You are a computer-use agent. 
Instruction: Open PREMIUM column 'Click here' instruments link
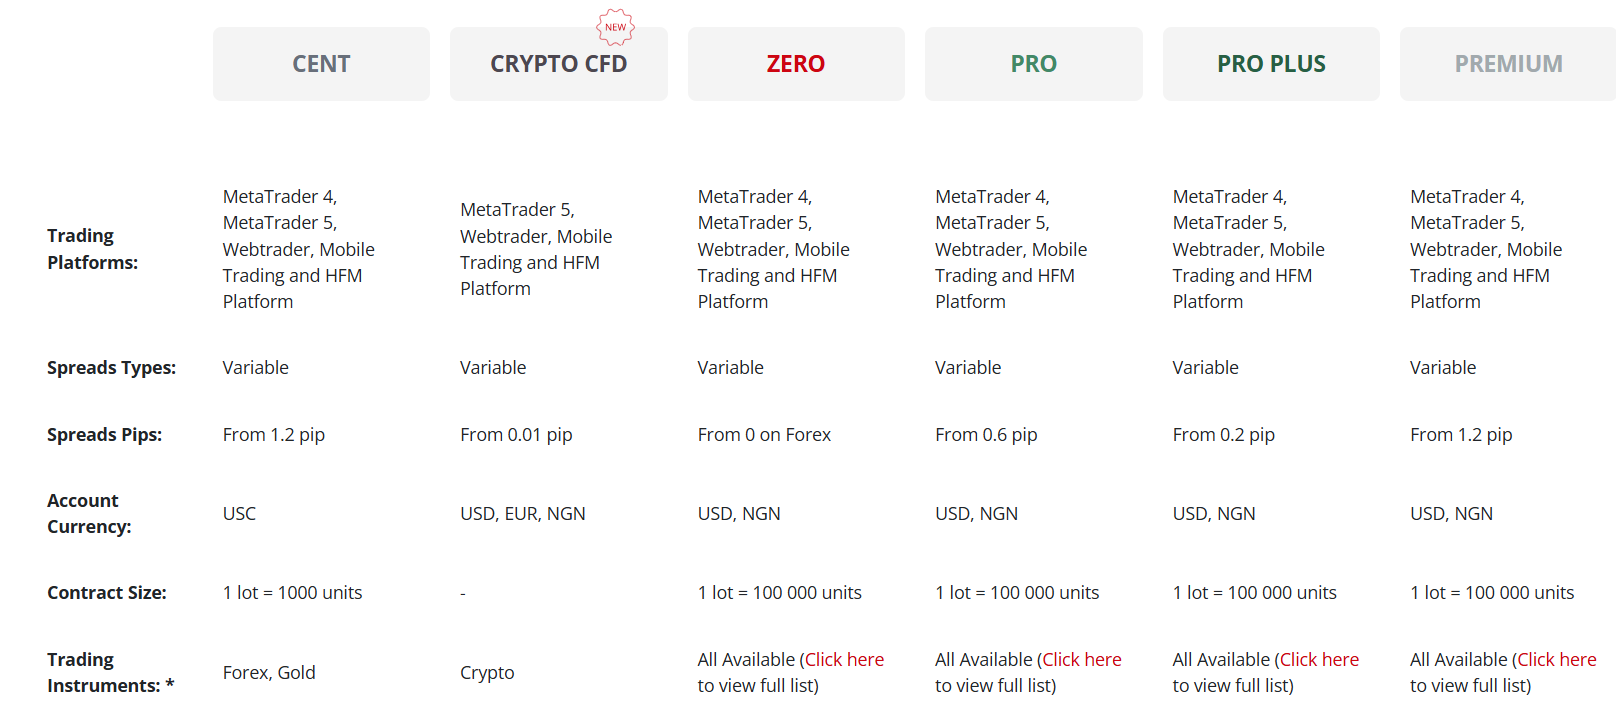pos(1557,660)
